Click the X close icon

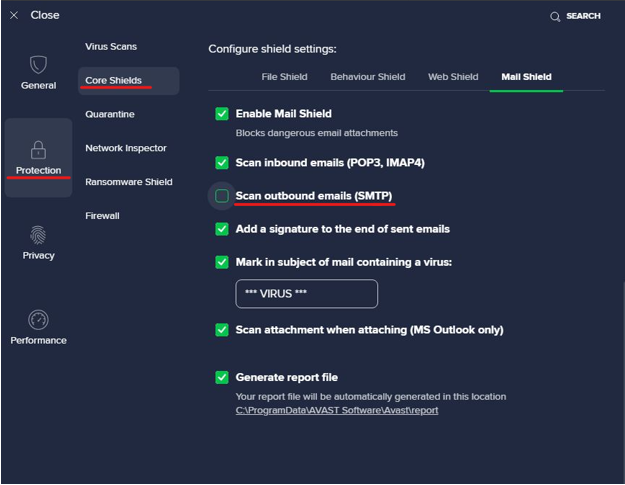click(x=14, y=16)
